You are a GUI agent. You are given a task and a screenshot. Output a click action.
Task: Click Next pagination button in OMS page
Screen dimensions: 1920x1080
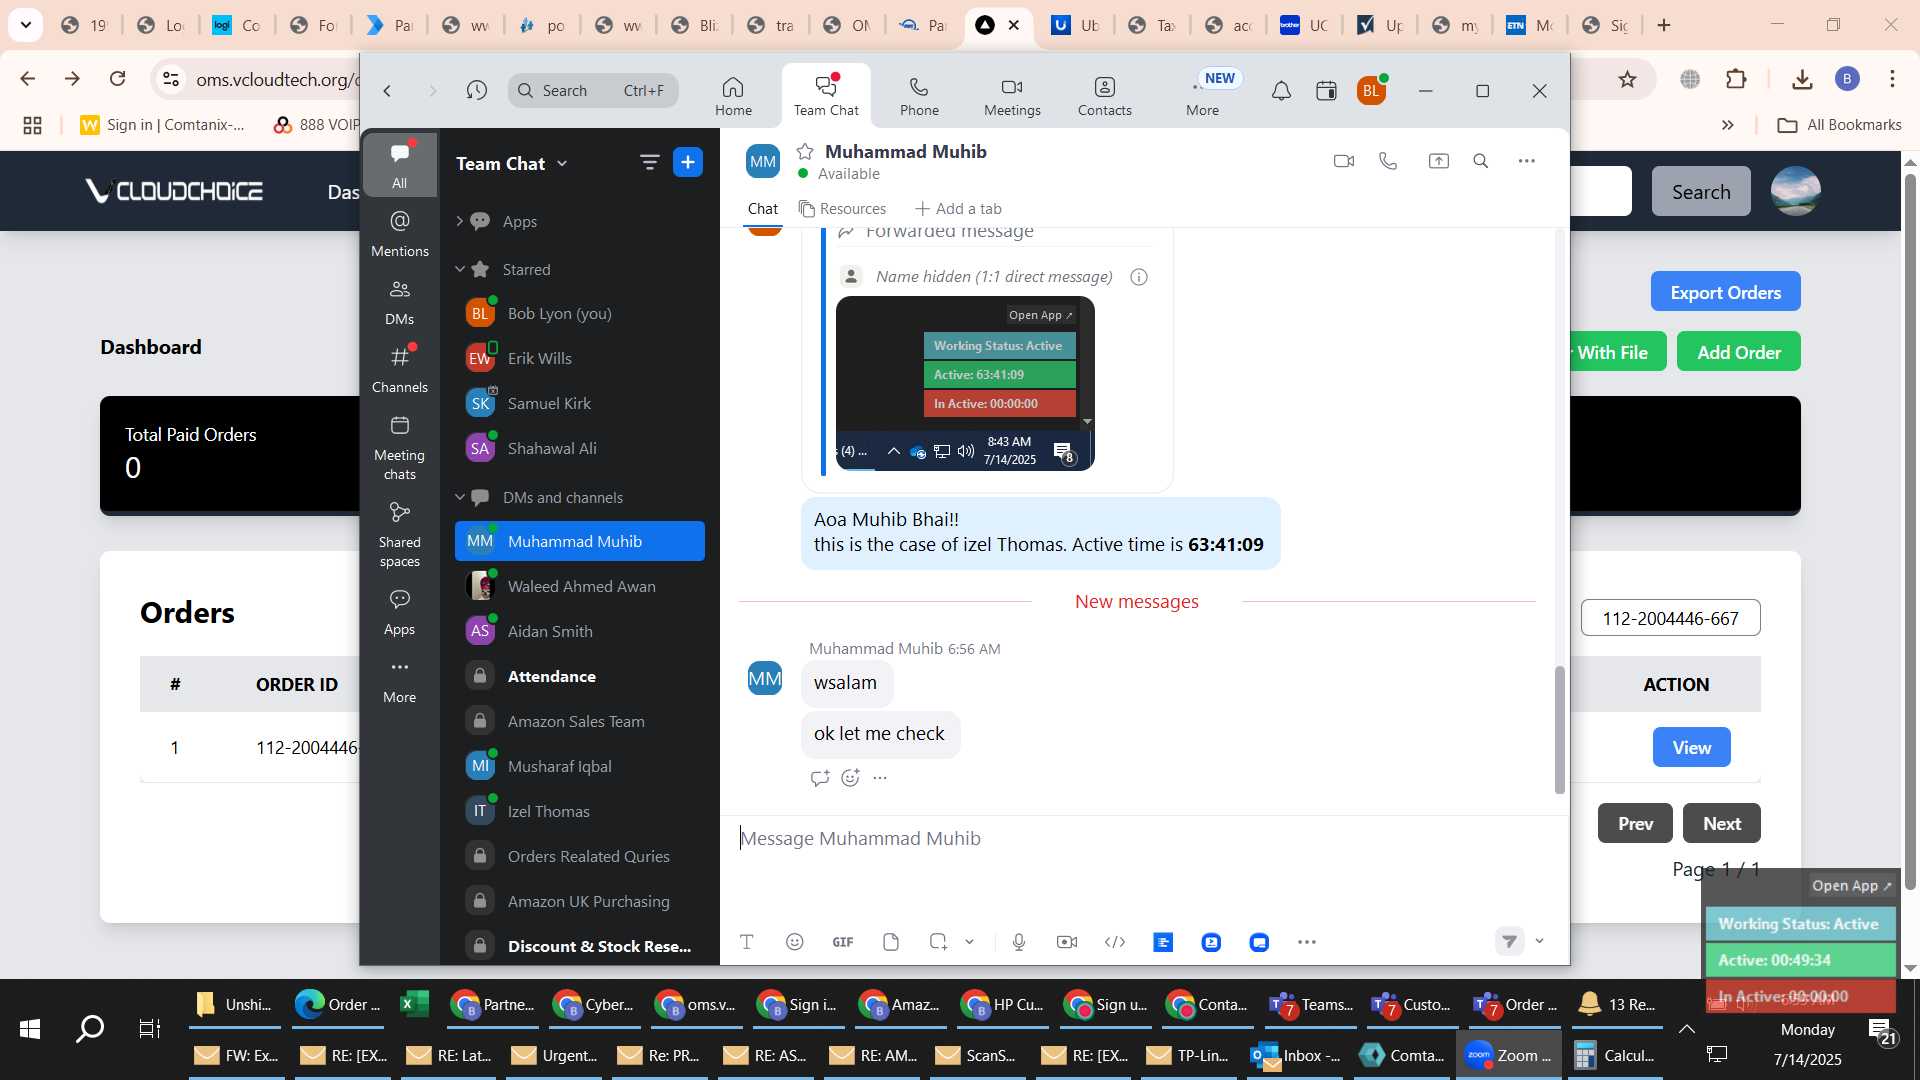(1721, 823)
